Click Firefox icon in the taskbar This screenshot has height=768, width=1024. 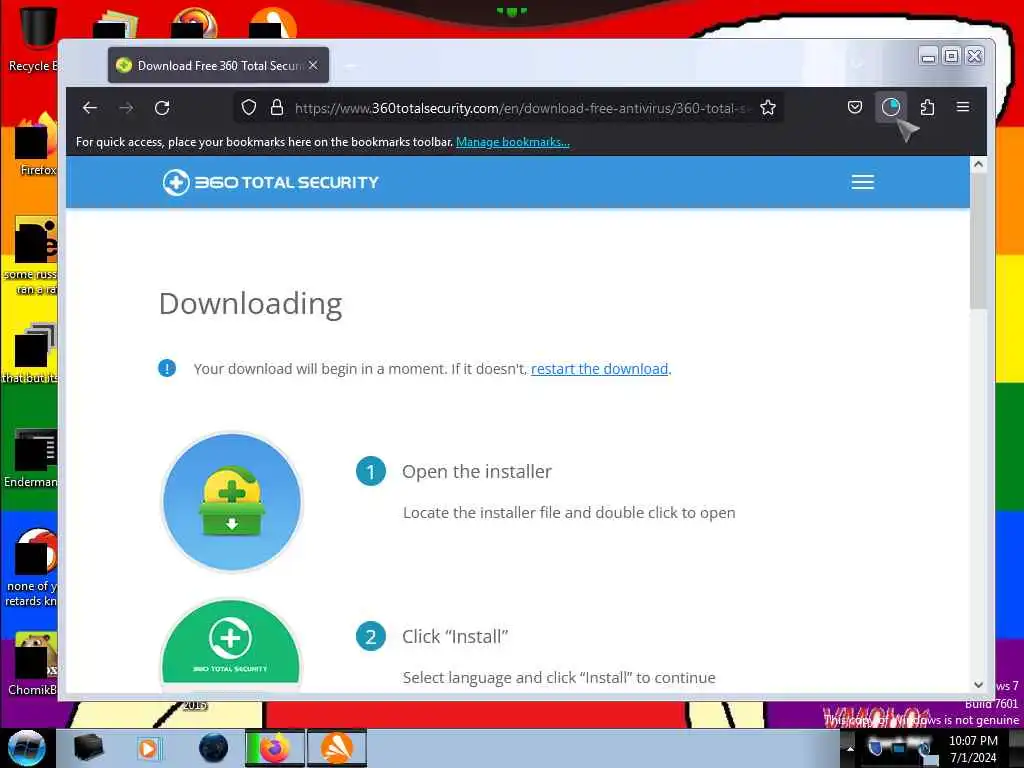tap(274, 748)
